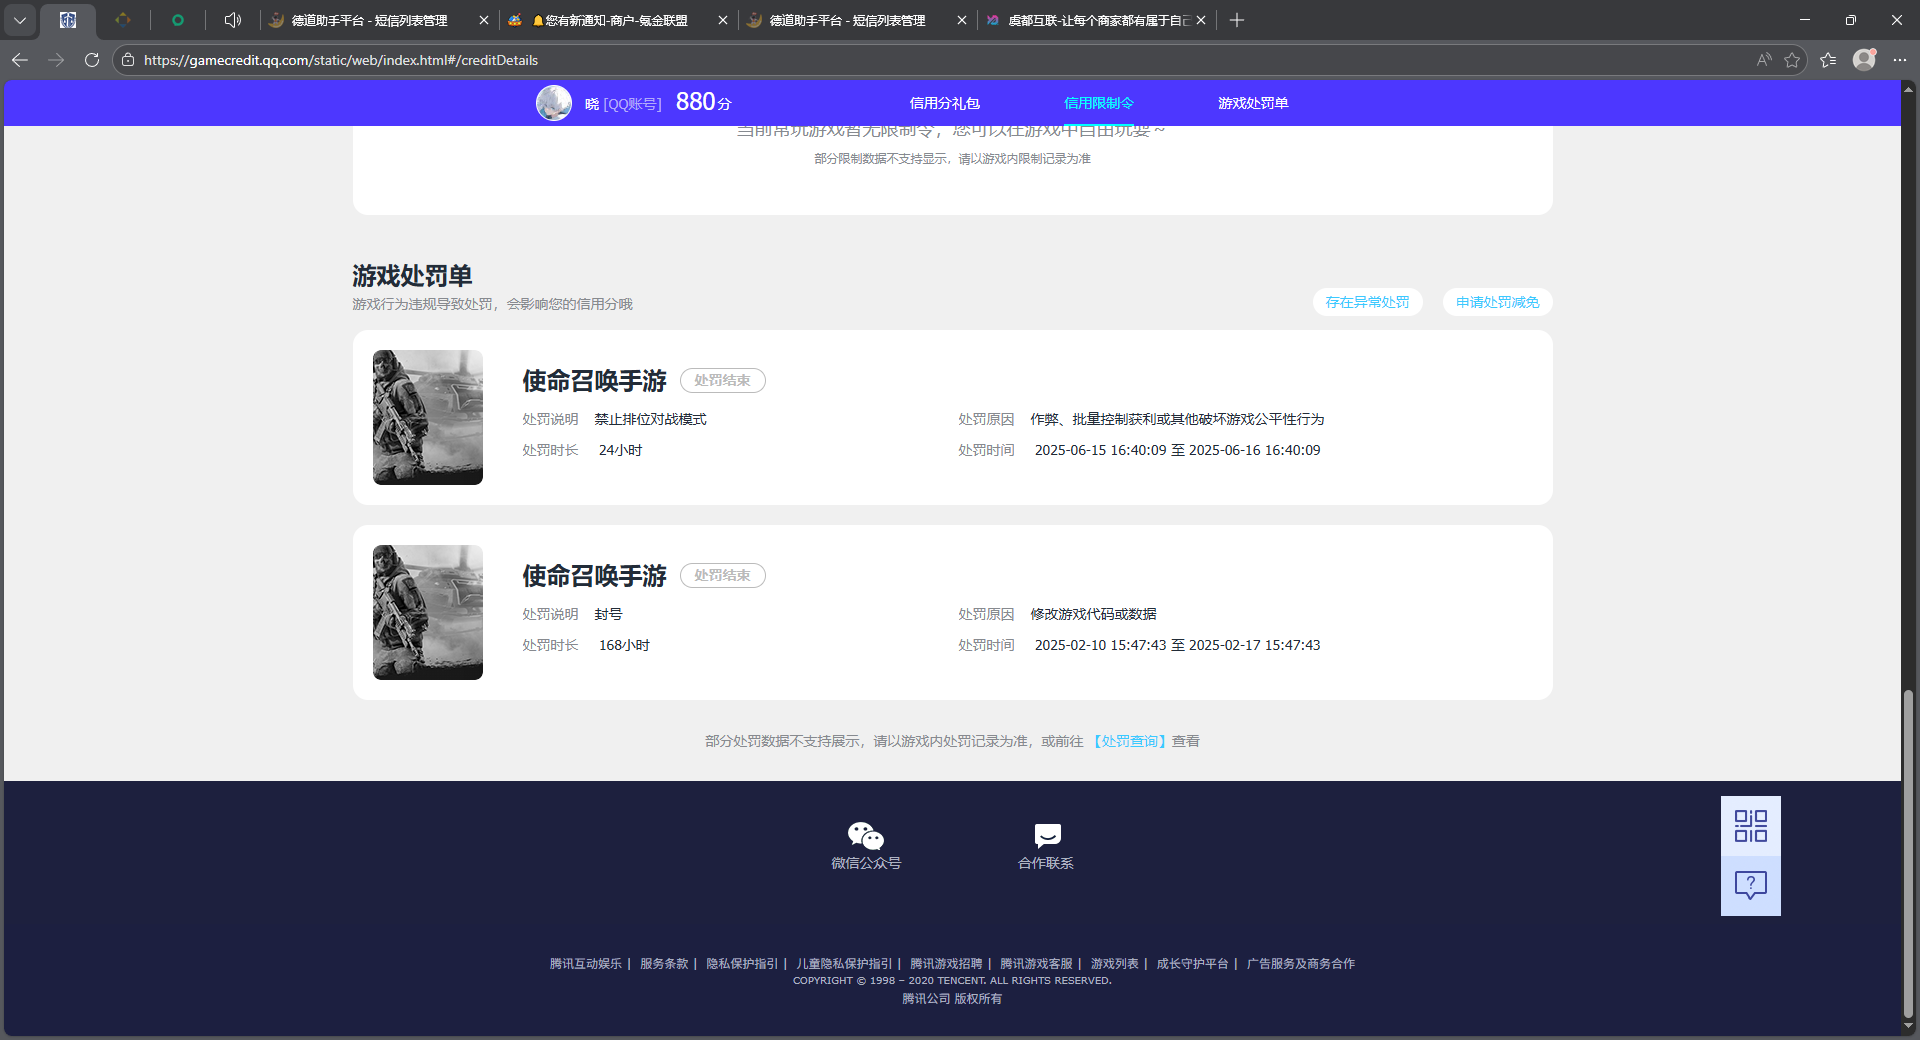
Task: Click the vertical scrollbar thumb
Action: point(1909,853)
